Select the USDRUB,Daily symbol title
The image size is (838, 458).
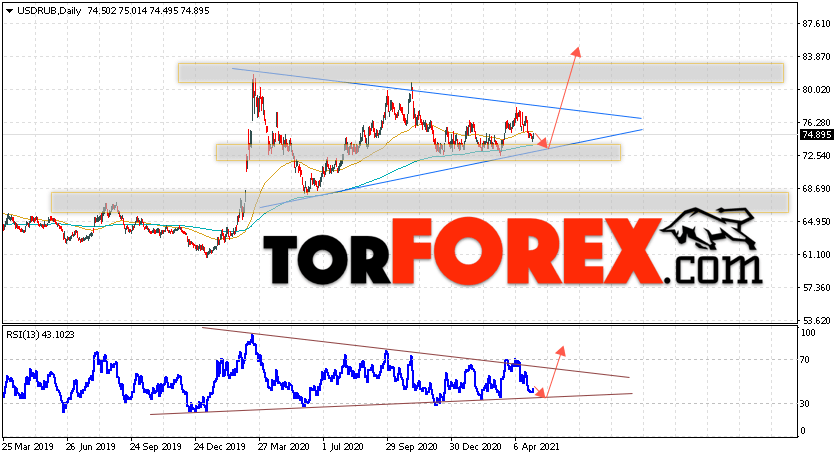pos(49,11)
